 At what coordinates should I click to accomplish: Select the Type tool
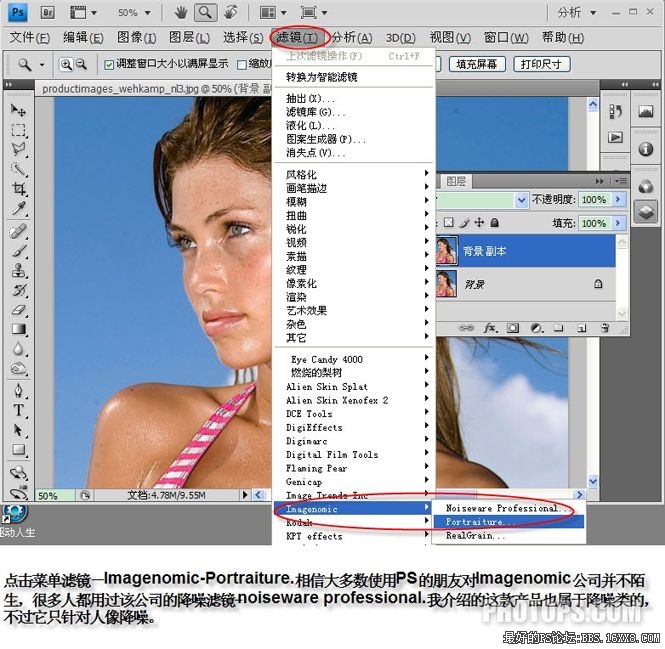click(x=18, y=410)
